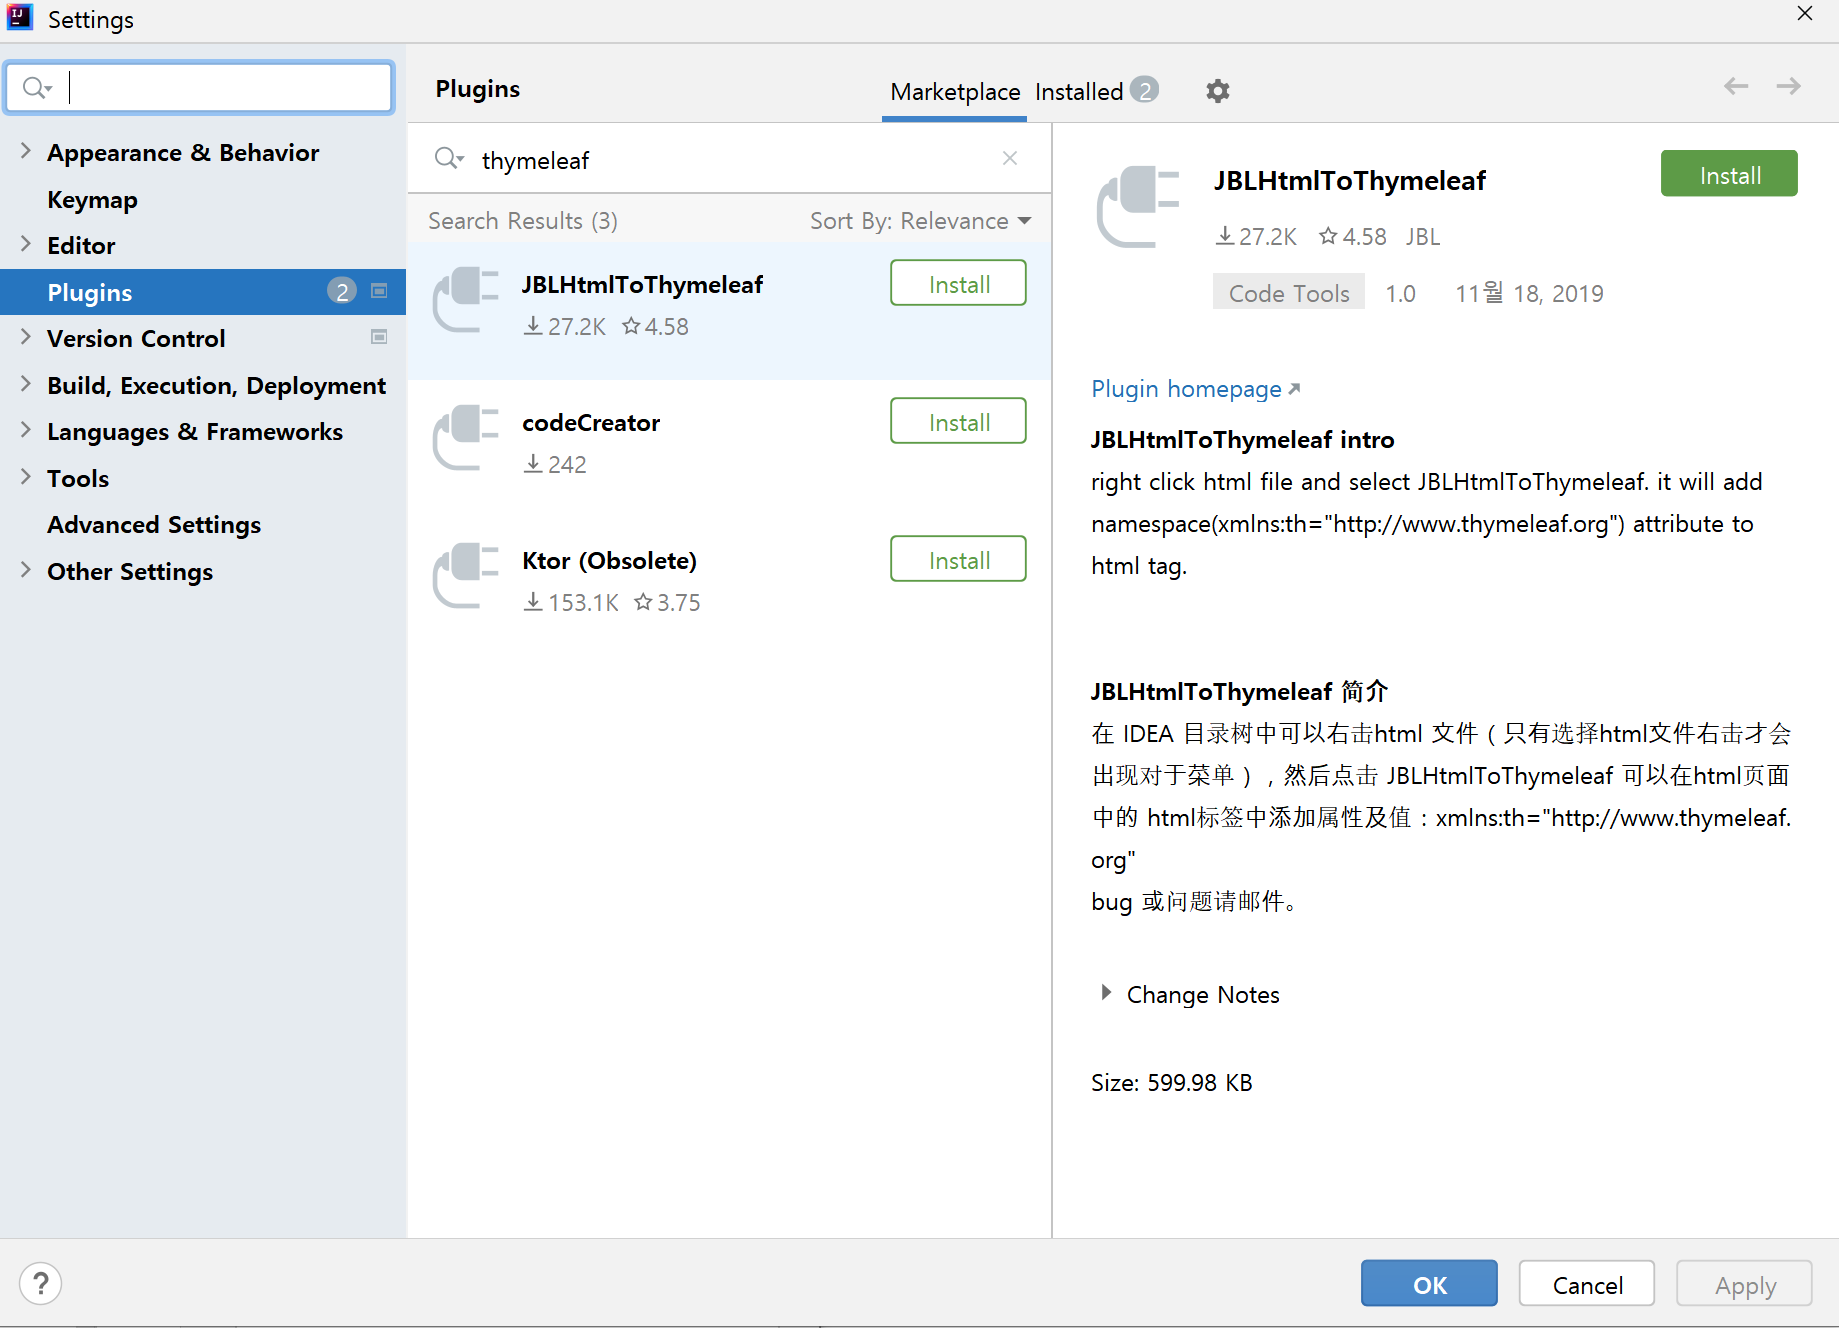The image size is (1839, 1328).
Task: Click the version '1.0' text
Action: pos(1400,293)
